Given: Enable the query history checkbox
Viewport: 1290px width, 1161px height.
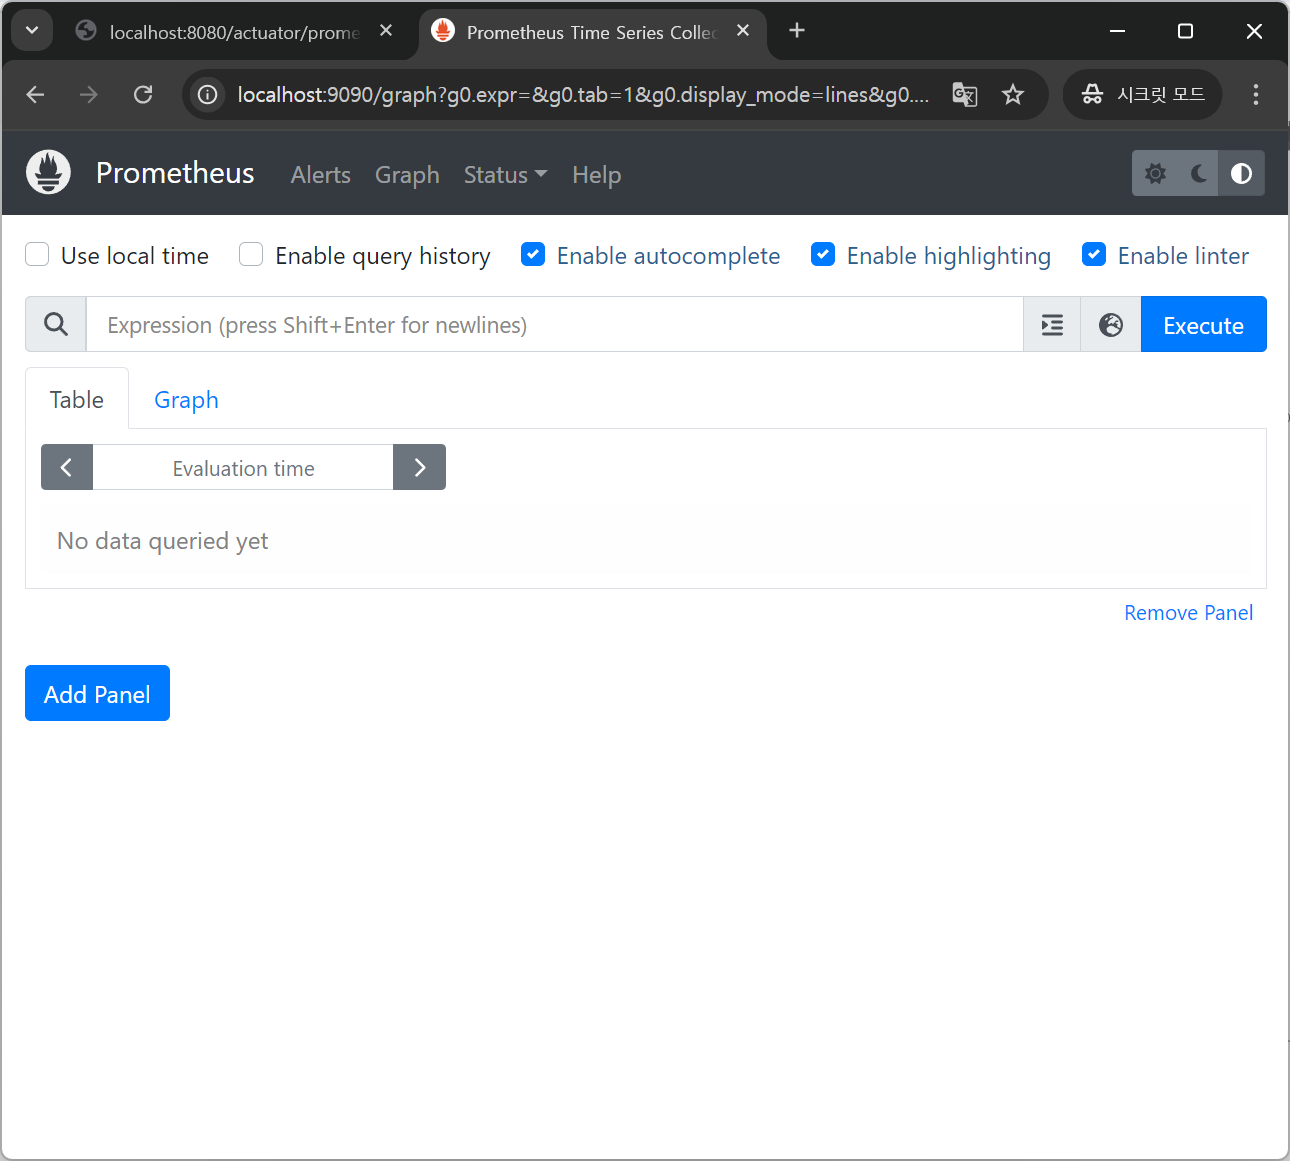Looking at the screenshot, I should click(x=250, y=254).
